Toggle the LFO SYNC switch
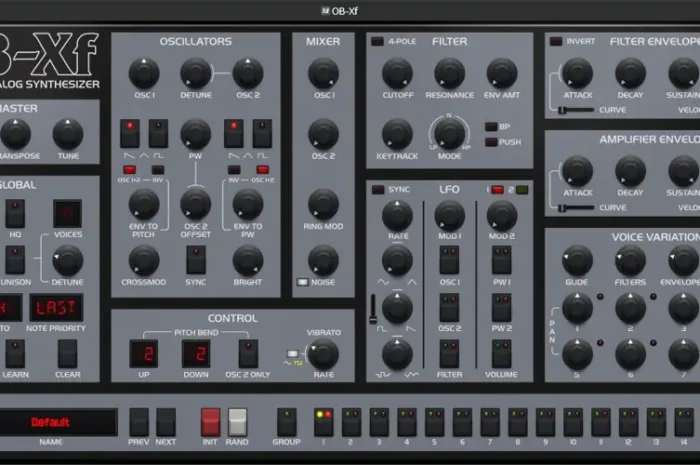 [378, 190]
